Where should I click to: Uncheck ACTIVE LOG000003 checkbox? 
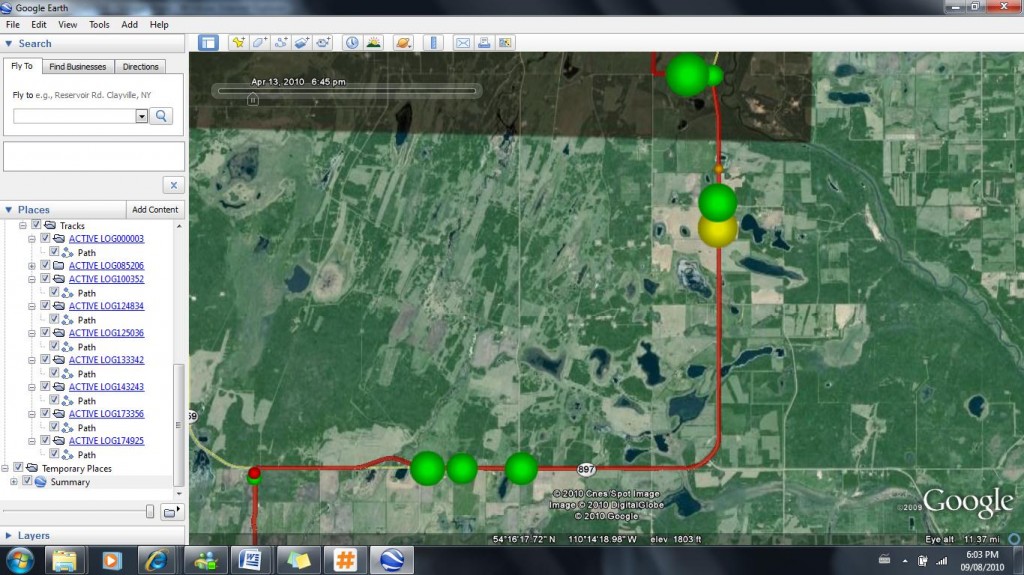click(x=45, y=238)
